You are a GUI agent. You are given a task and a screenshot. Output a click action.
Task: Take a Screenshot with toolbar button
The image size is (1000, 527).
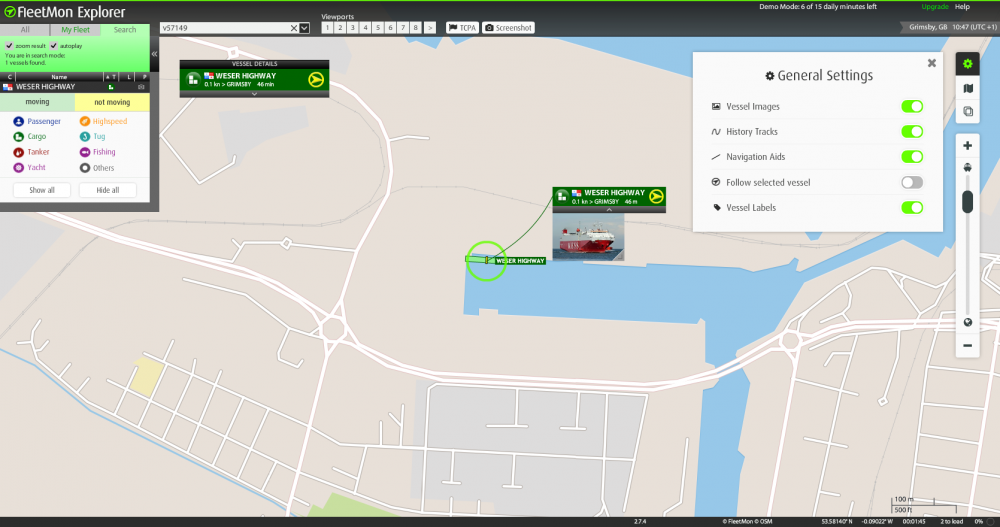pos(508,27)
